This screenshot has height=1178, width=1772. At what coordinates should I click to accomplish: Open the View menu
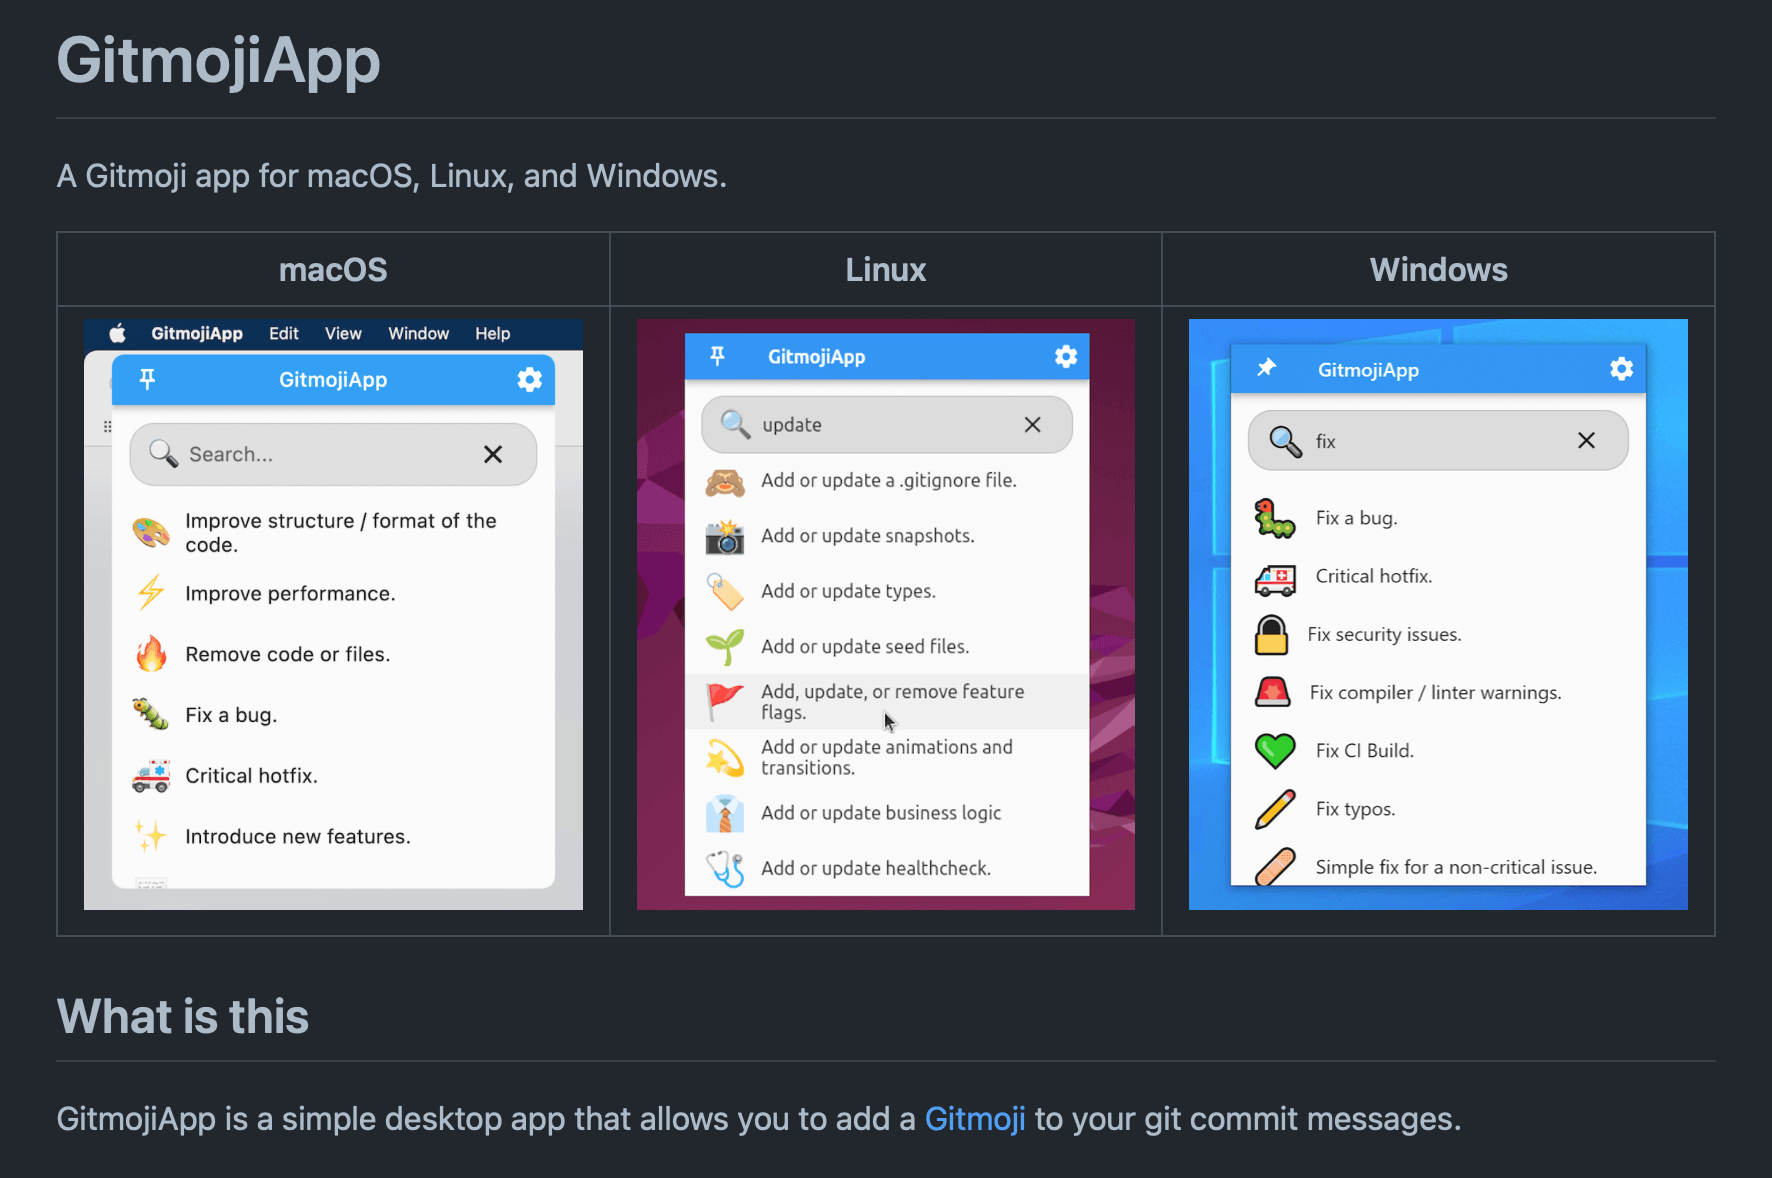point(343,333)
